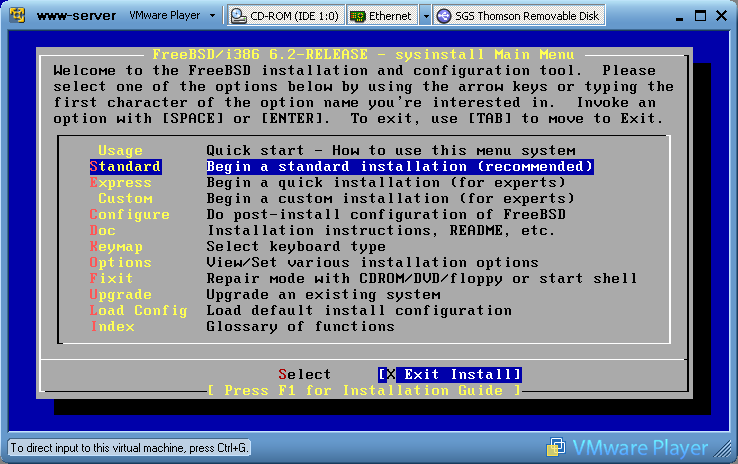Select the Index glossary entry
Image resolution: width=738 pixels, height=464 pixels.
pos(112,327)
